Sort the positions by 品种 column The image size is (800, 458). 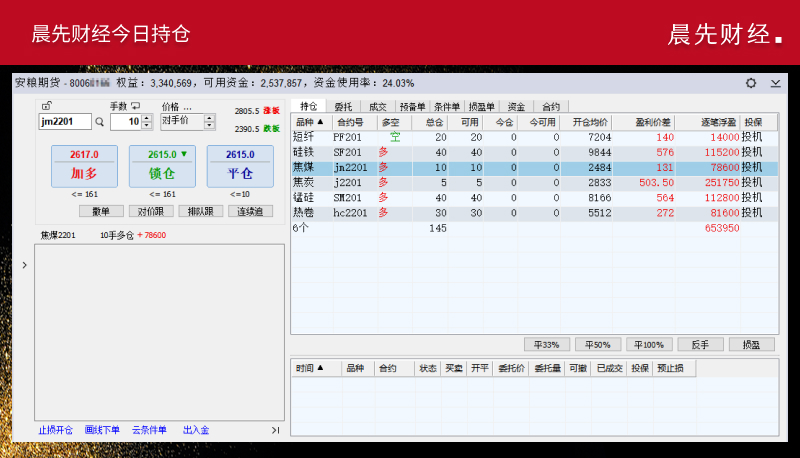310,122
